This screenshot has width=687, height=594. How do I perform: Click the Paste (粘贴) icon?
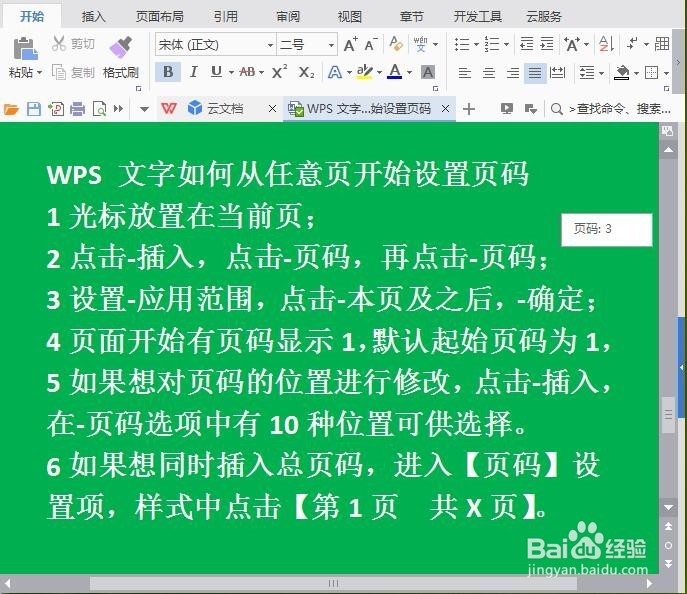25,48
